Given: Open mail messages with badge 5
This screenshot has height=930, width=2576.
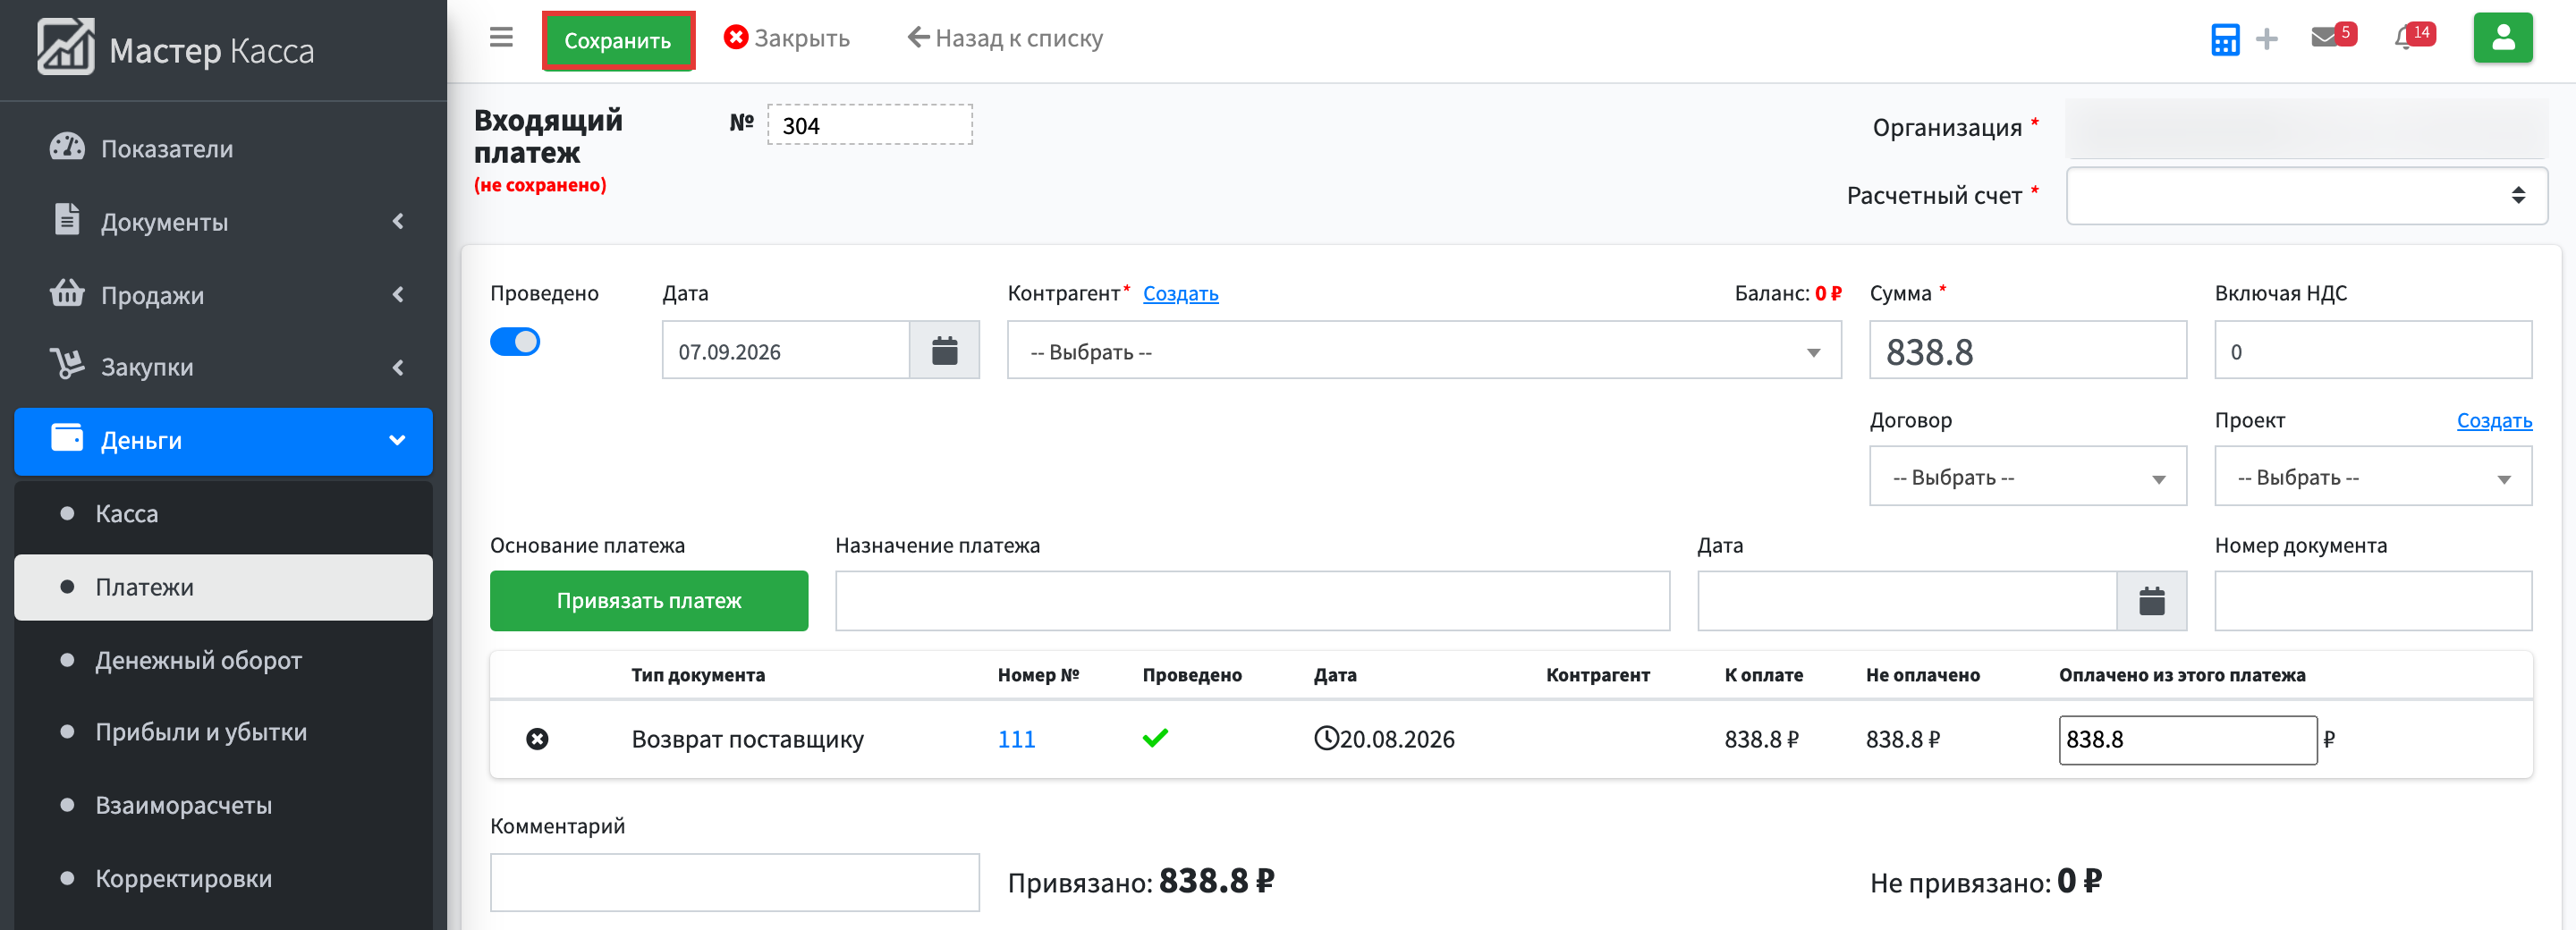Looking at the screenshot, I should point(2333,37).
